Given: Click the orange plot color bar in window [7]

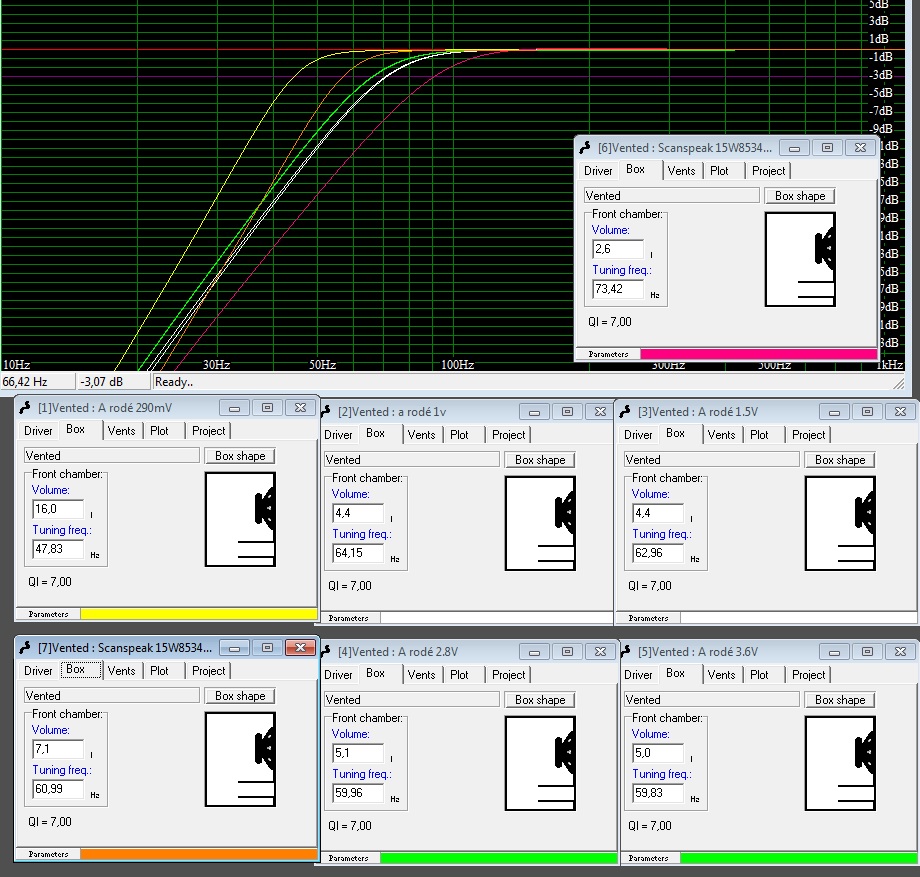Looking at the screenshot, I should pyautogui.click(x=197, y=854).
